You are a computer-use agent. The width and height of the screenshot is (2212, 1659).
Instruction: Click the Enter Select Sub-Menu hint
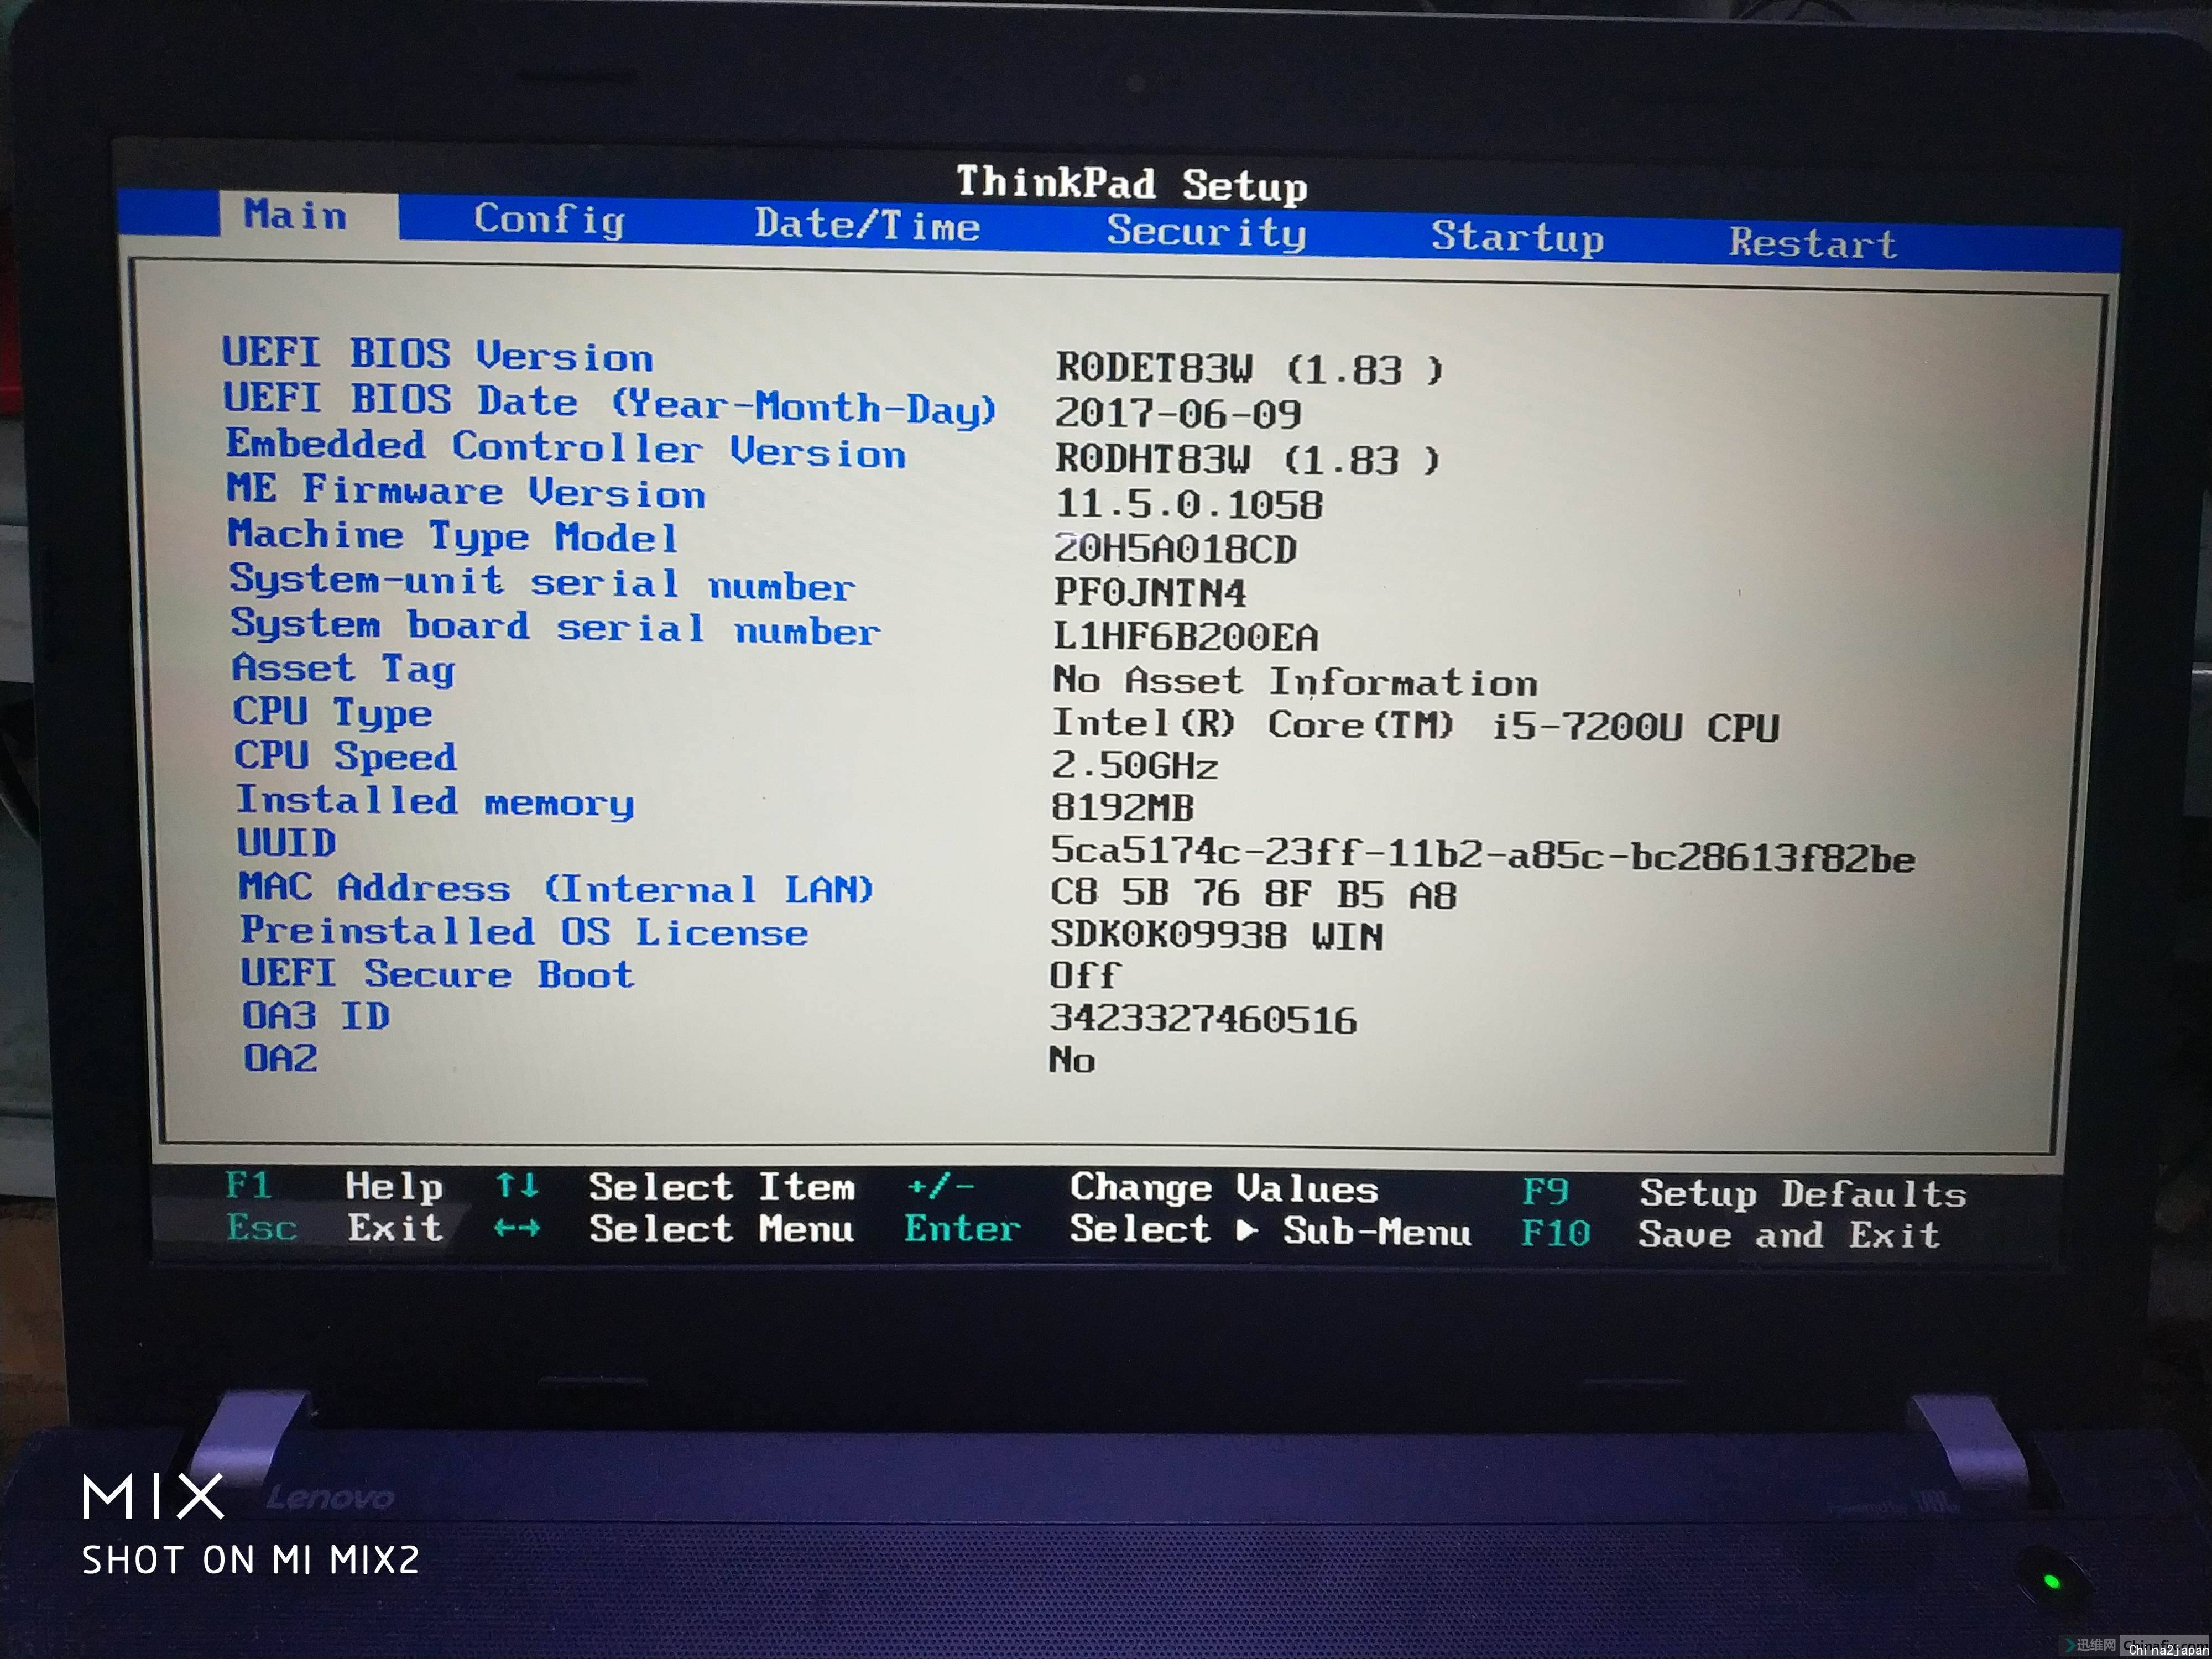pyautogui.click(x=1187, y=1229)
